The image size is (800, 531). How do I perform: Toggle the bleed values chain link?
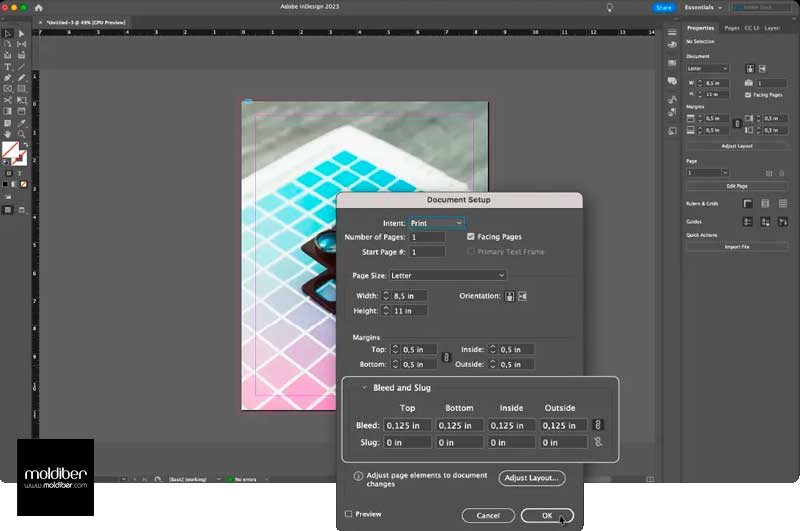(x=598, y=425)
